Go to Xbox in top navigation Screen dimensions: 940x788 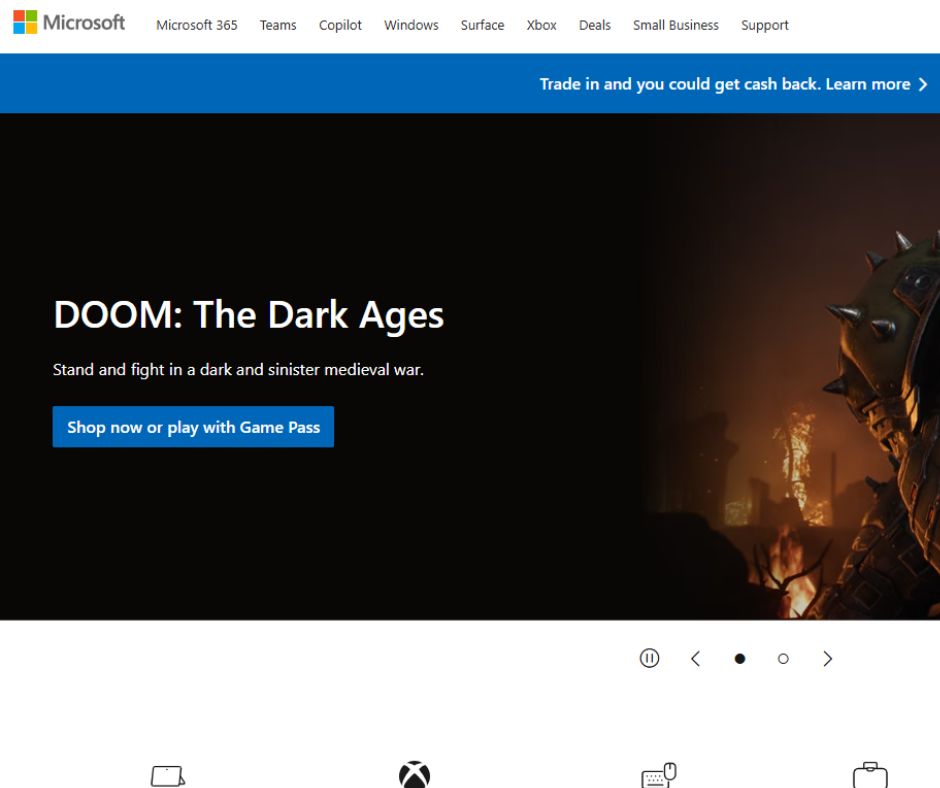pos(541,25)
